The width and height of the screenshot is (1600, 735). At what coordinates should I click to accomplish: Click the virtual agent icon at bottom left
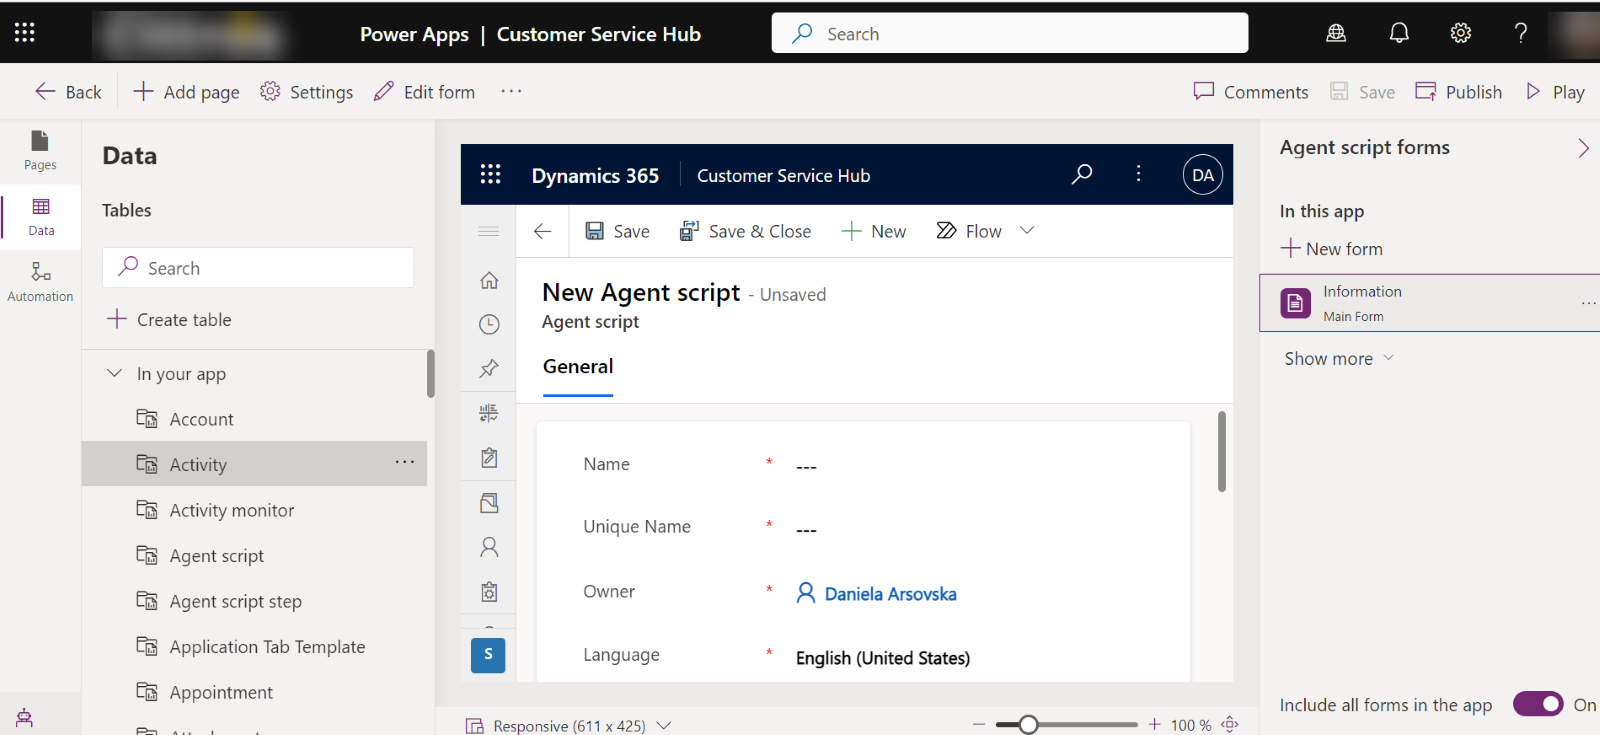(24, 717)
